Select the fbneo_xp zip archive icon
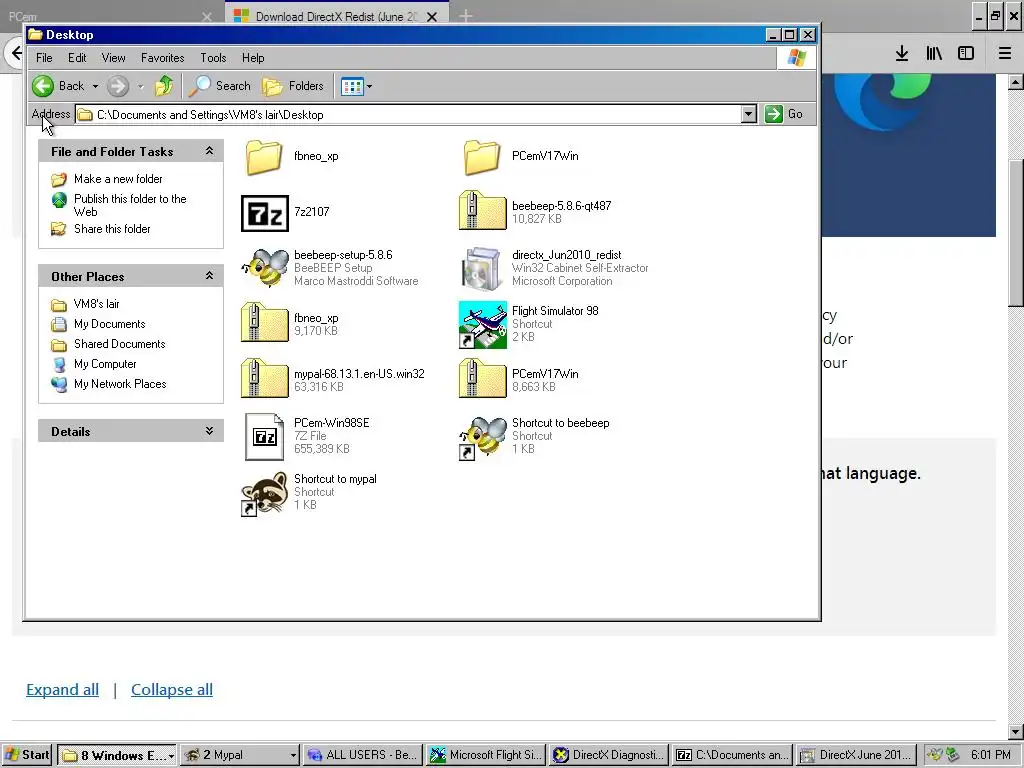Viewport: 1024px width, 768px height. click(264, 323)
